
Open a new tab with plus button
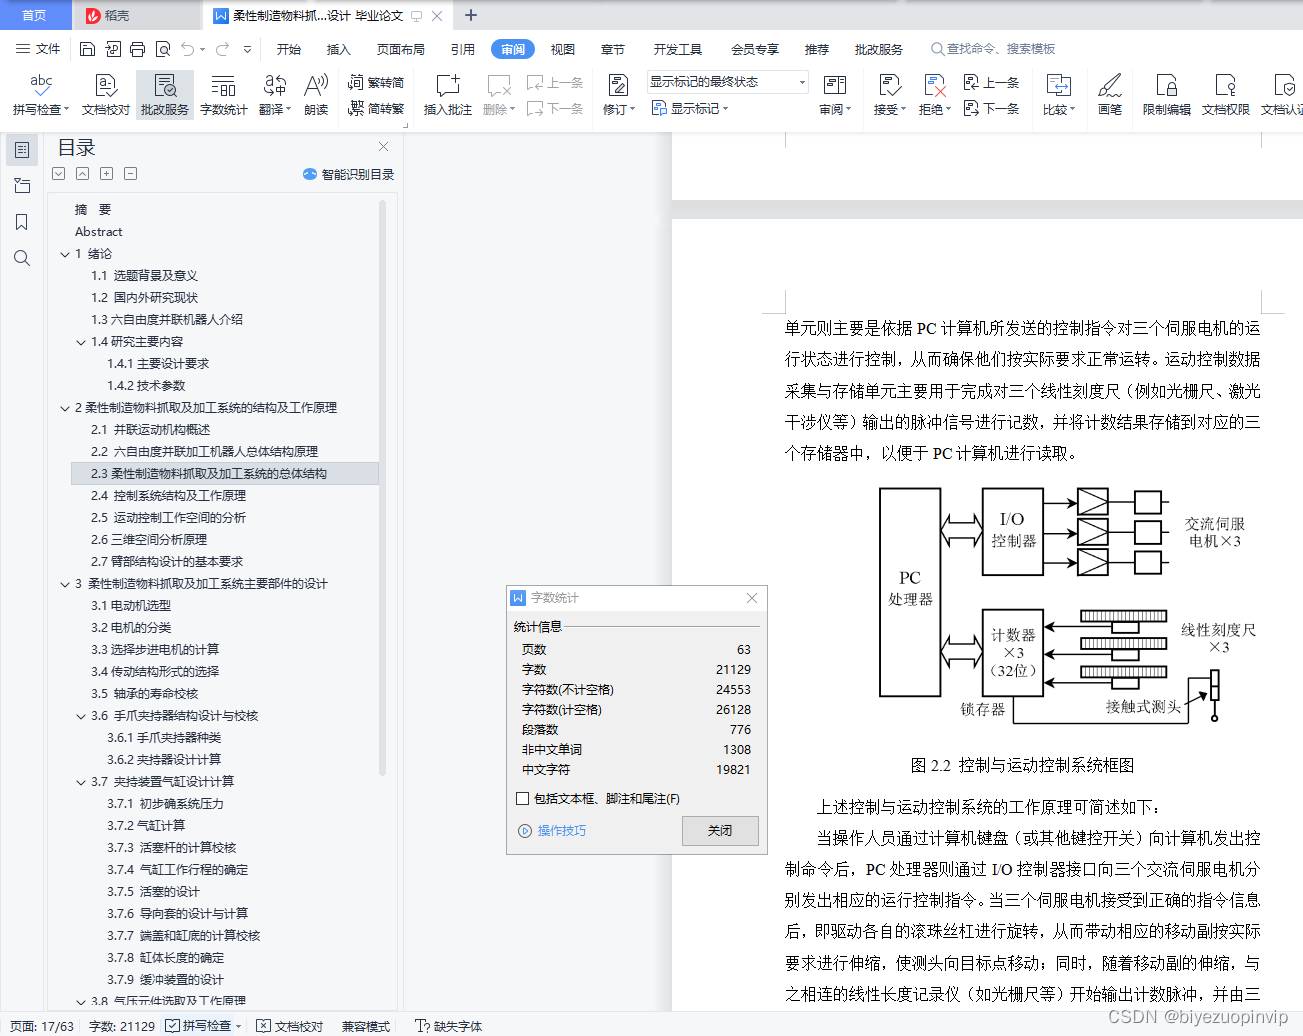(471, 15)
